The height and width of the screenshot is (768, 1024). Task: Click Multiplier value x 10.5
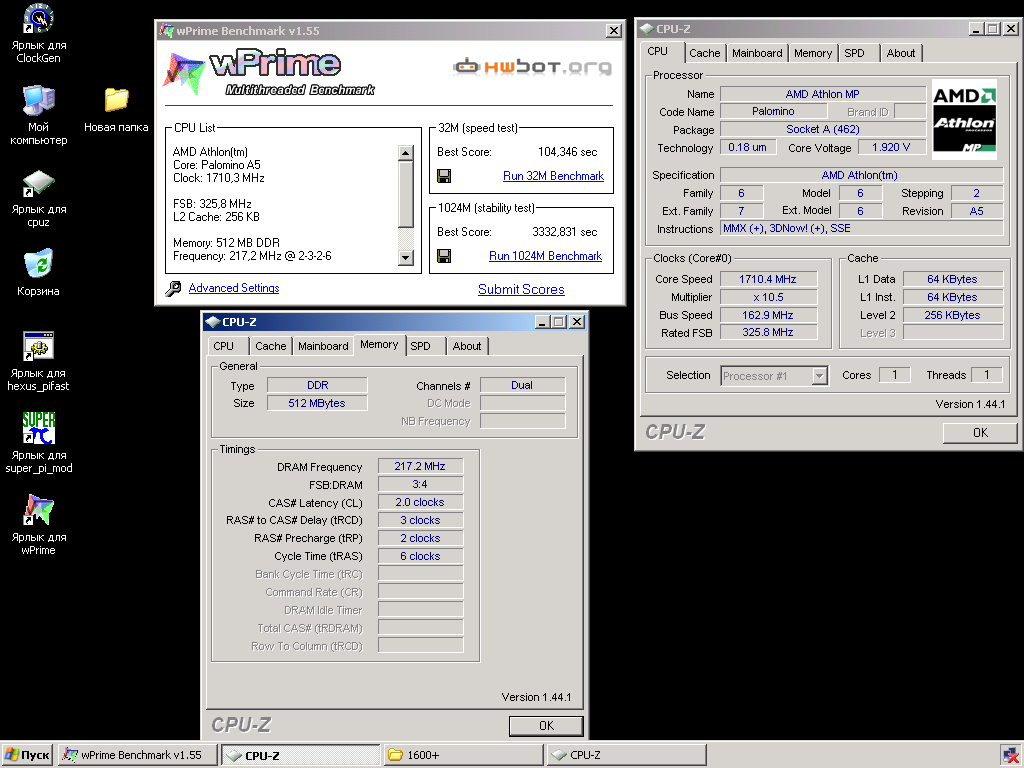pyautogui.click(x=768, y=297)
